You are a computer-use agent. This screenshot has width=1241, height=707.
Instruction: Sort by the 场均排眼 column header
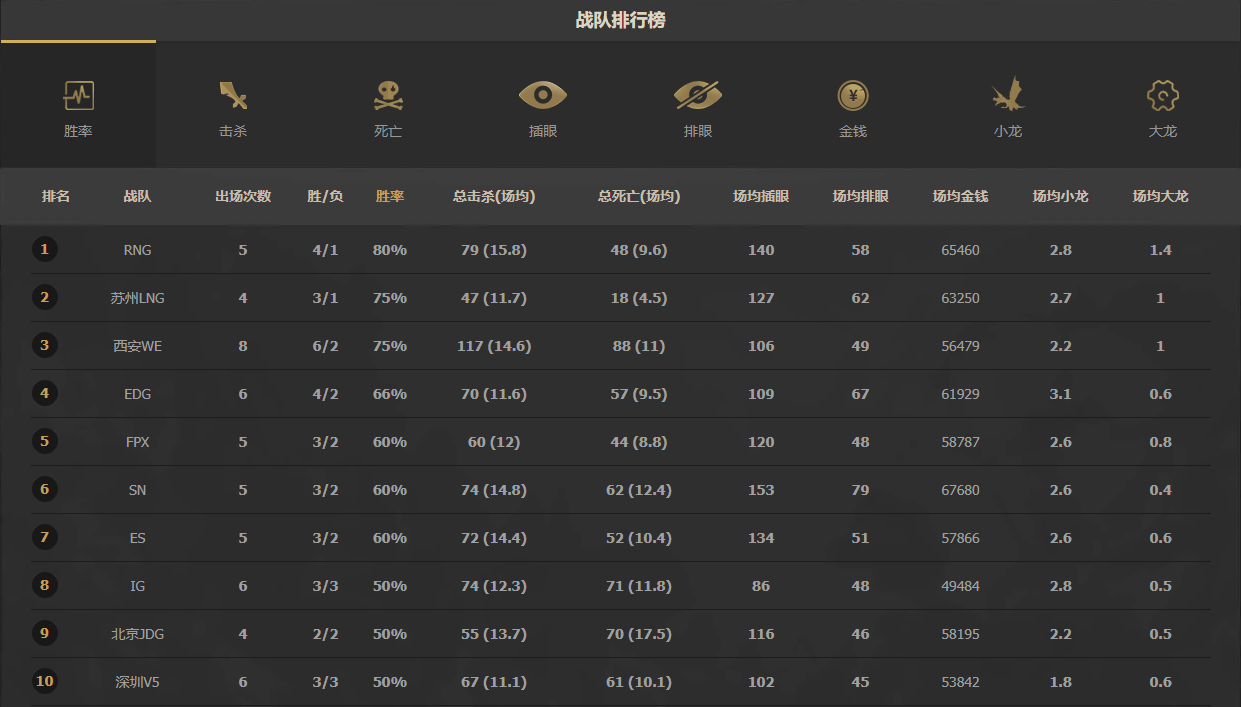(861, 197)
